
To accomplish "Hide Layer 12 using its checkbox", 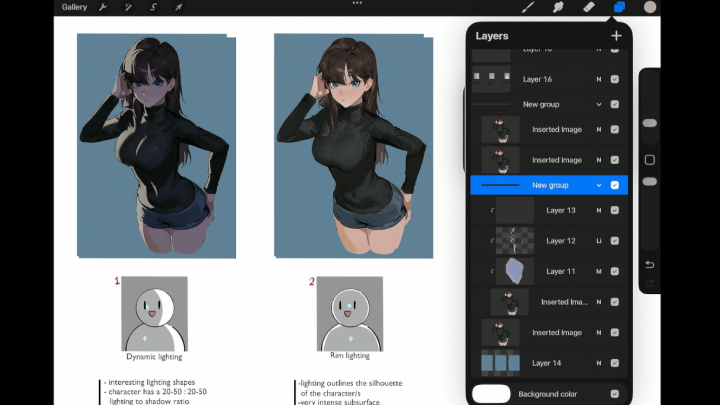I will (615, 241).
